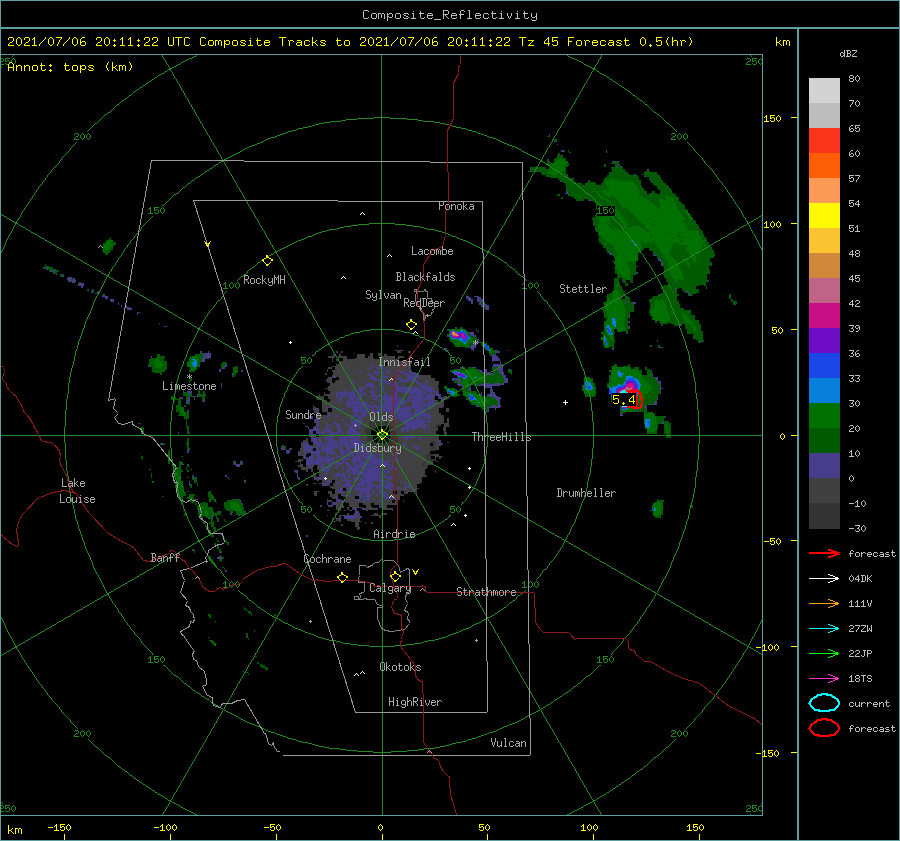This screenshot has height=841, width=900.
Task: Click the Drumheller town label
Action: [x=586, y=493]
